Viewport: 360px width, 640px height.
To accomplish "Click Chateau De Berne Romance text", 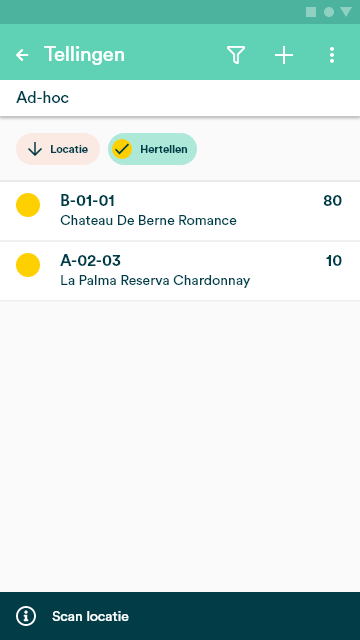I will 148,220.
